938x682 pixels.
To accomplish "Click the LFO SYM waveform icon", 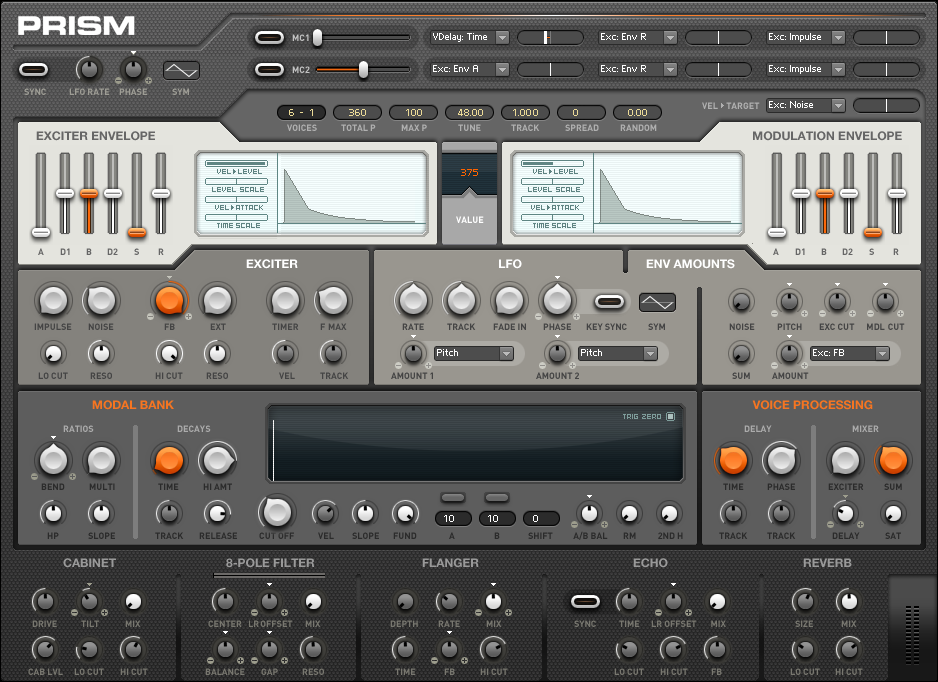I will click(657, 302).
